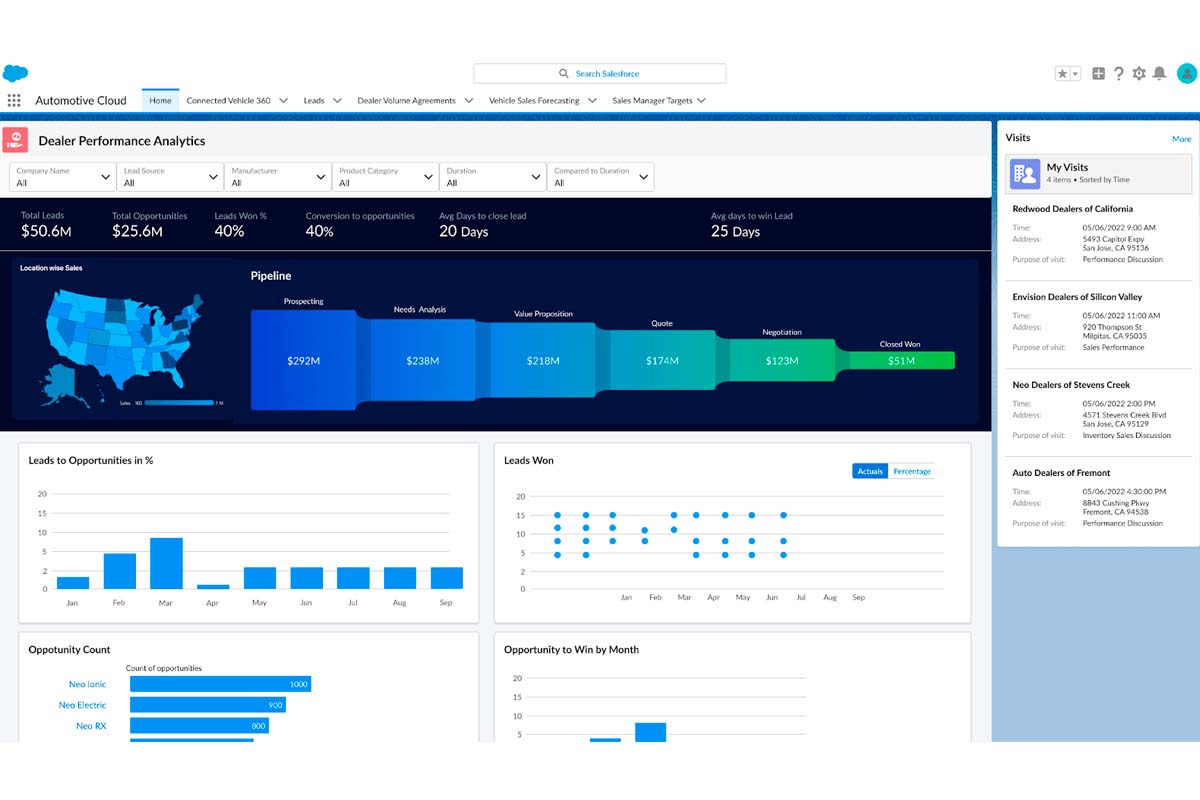Click the user profile avatar
The height and width of the screenshot is (800, 1200).
tap(1186, 73)
